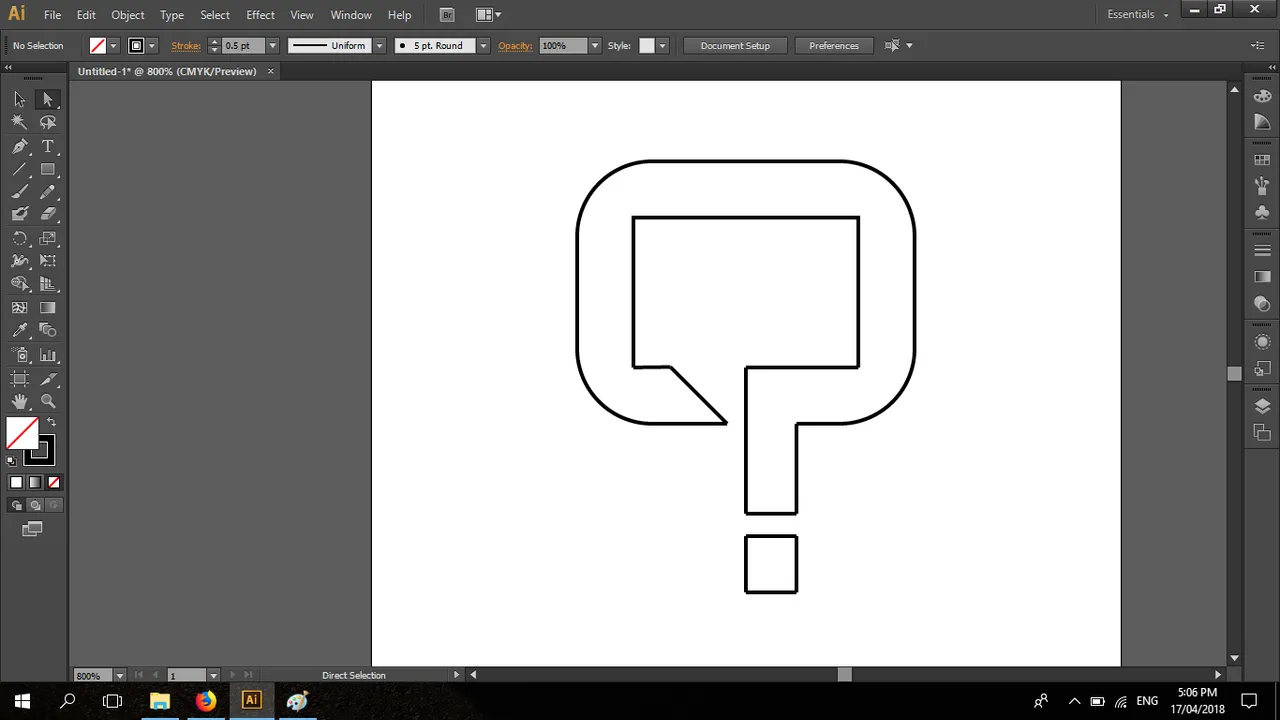Select the Pencil tool
The width and height of the screenshot is (1280, 720).
[47, 192]
